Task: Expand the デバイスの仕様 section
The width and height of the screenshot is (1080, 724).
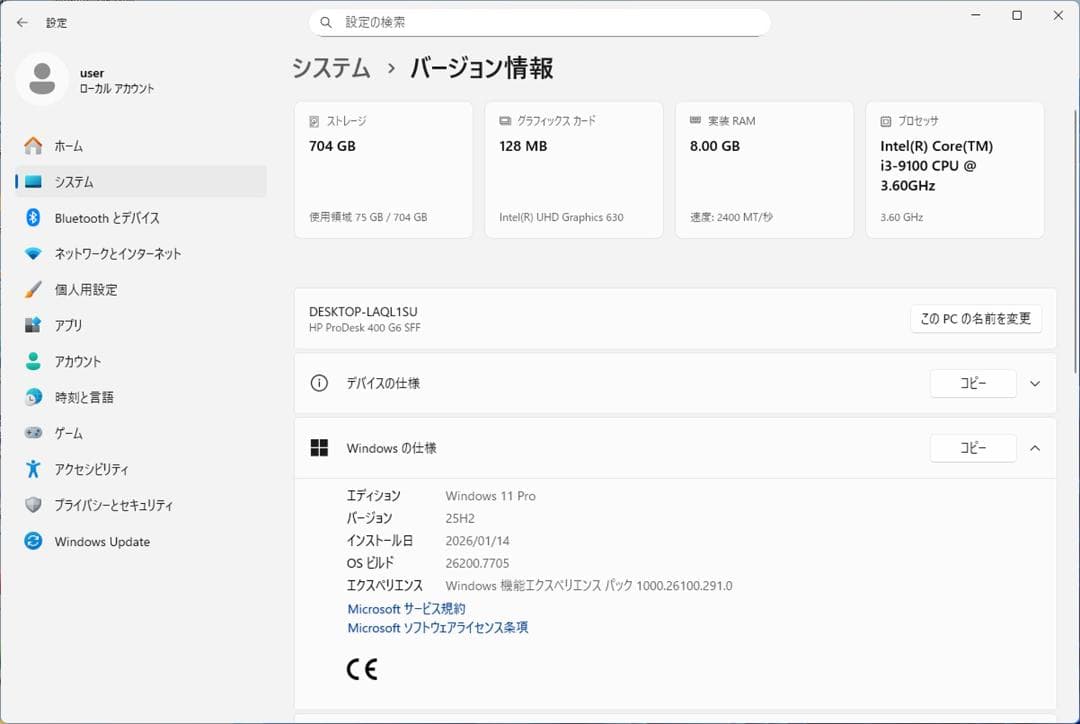Action: tap(1035, 383)
